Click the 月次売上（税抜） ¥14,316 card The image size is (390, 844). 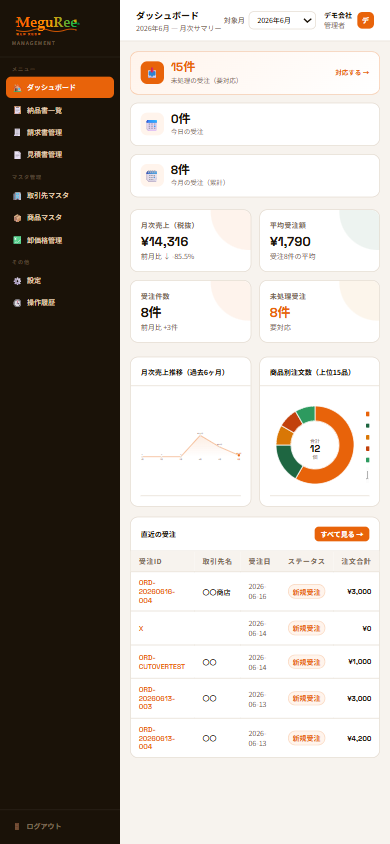coord(190,241)
